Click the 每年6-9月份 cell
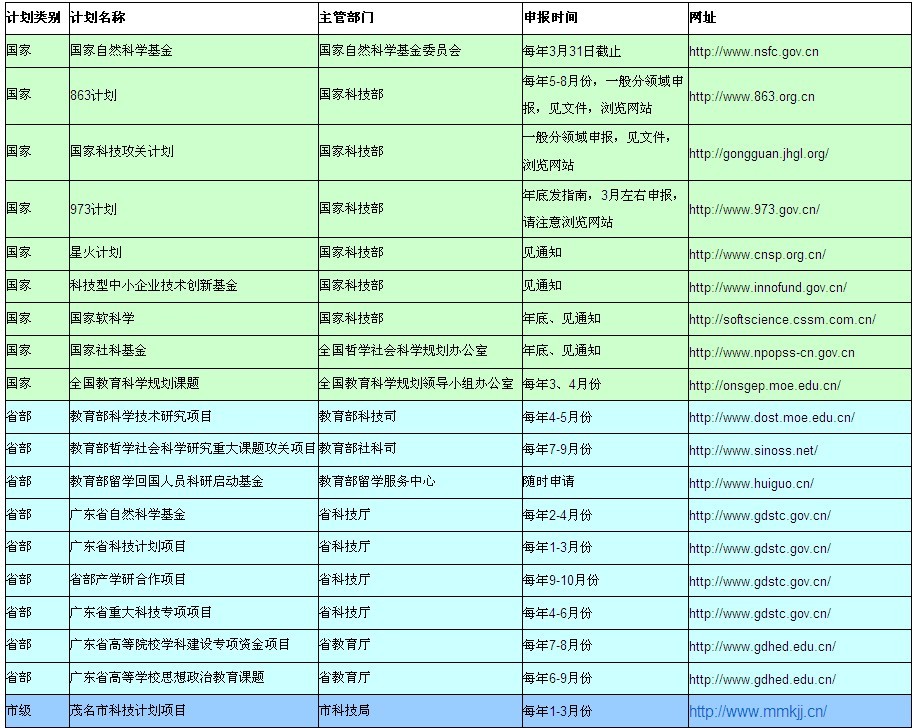This screenshot has height=728, width=912. [x=605, y=678]
